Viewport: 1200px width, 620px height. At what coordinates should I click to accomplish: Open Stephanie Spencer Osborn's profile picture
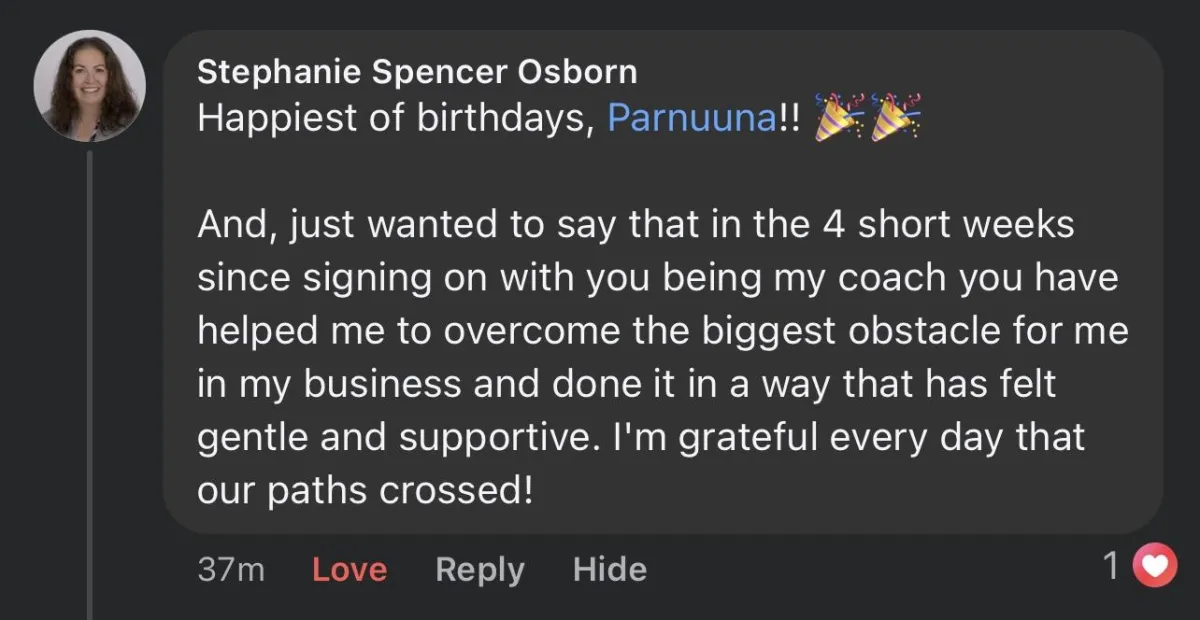pyautogui.click(x=90, y=86)
